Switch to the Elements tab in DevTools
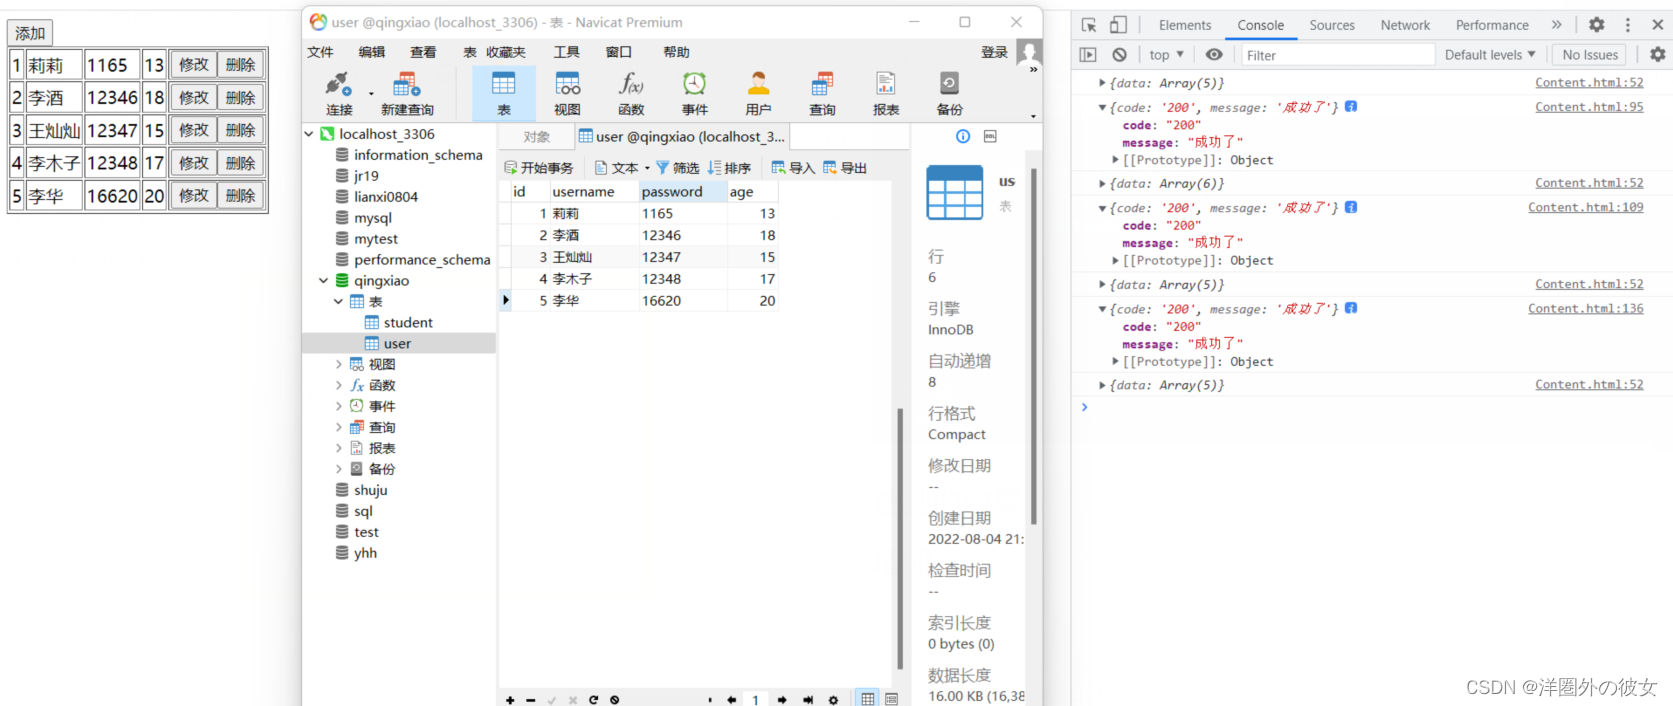This screenshot has height=706, width=1673. click(x=1185, y=25)
